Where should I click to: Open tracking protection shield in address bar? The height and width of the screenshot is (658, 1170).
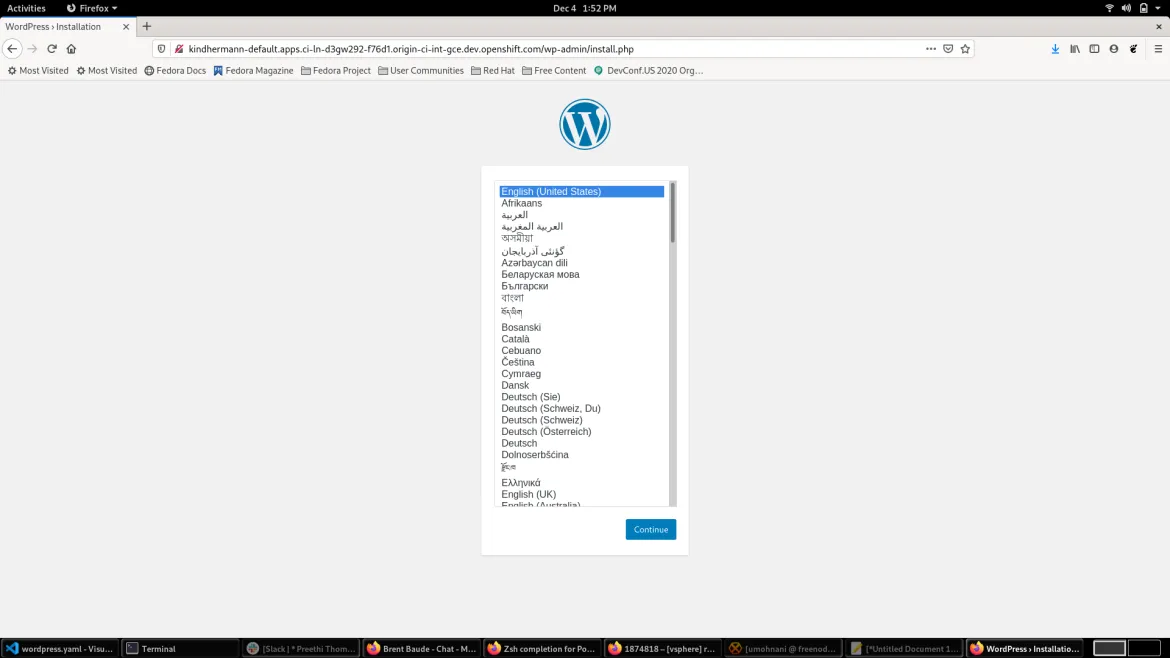pyautogui.click(x=161, y=48)
